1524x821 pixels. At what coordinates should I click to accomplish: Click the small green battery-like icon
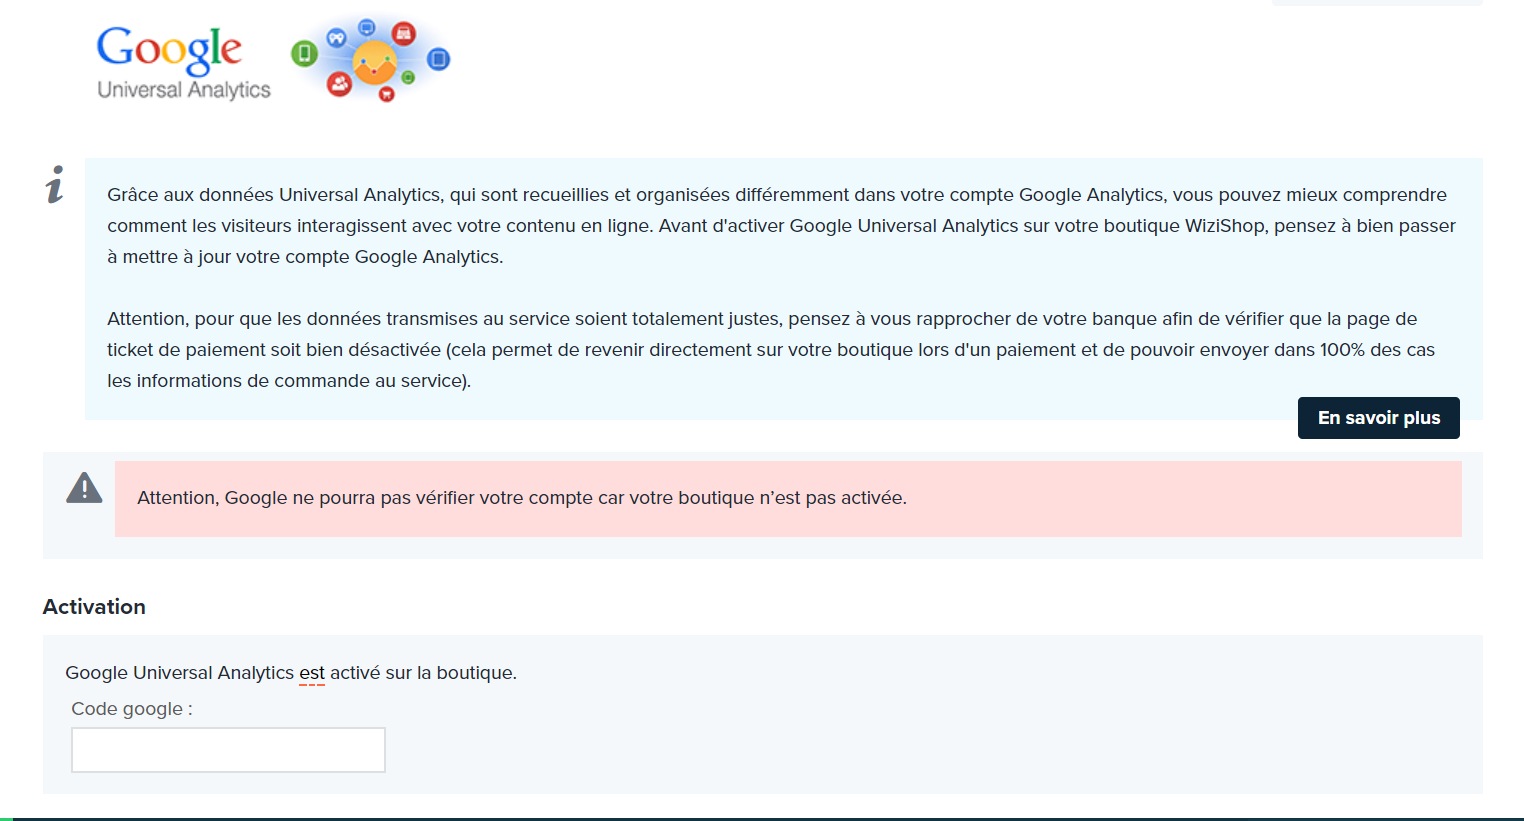408,77
